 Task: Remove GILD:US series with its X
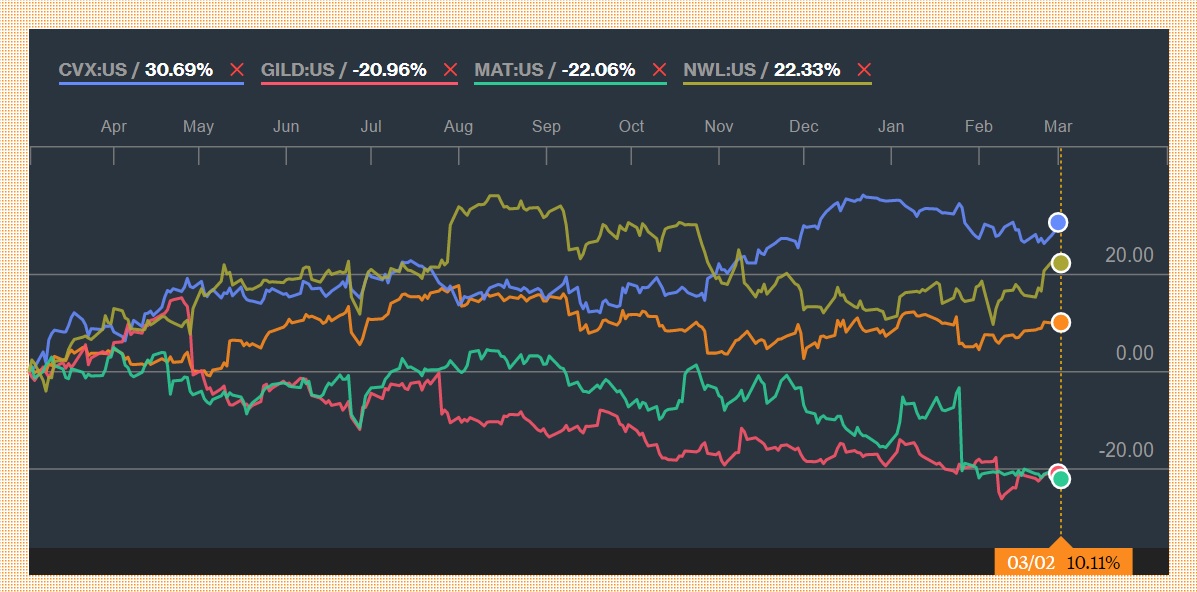450,70
